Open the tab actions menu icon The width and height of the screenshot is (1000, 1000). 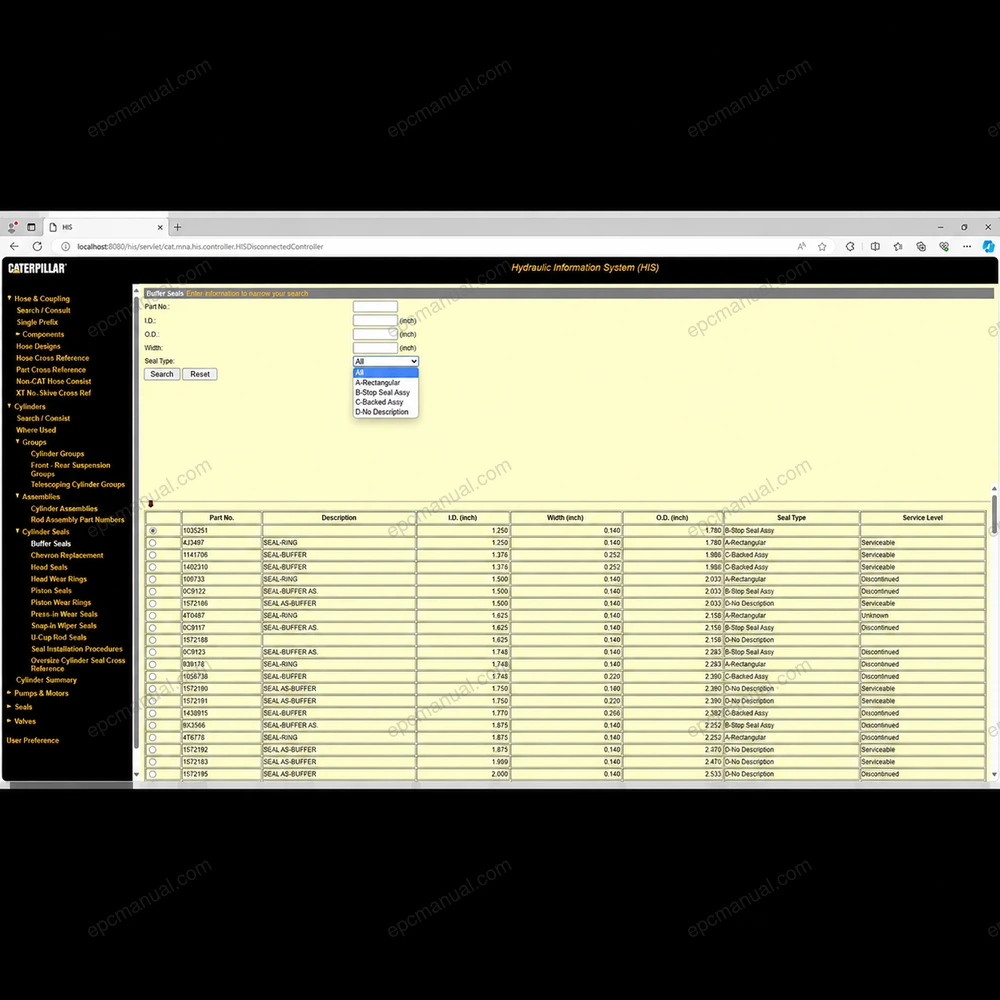tap(31, 227)
